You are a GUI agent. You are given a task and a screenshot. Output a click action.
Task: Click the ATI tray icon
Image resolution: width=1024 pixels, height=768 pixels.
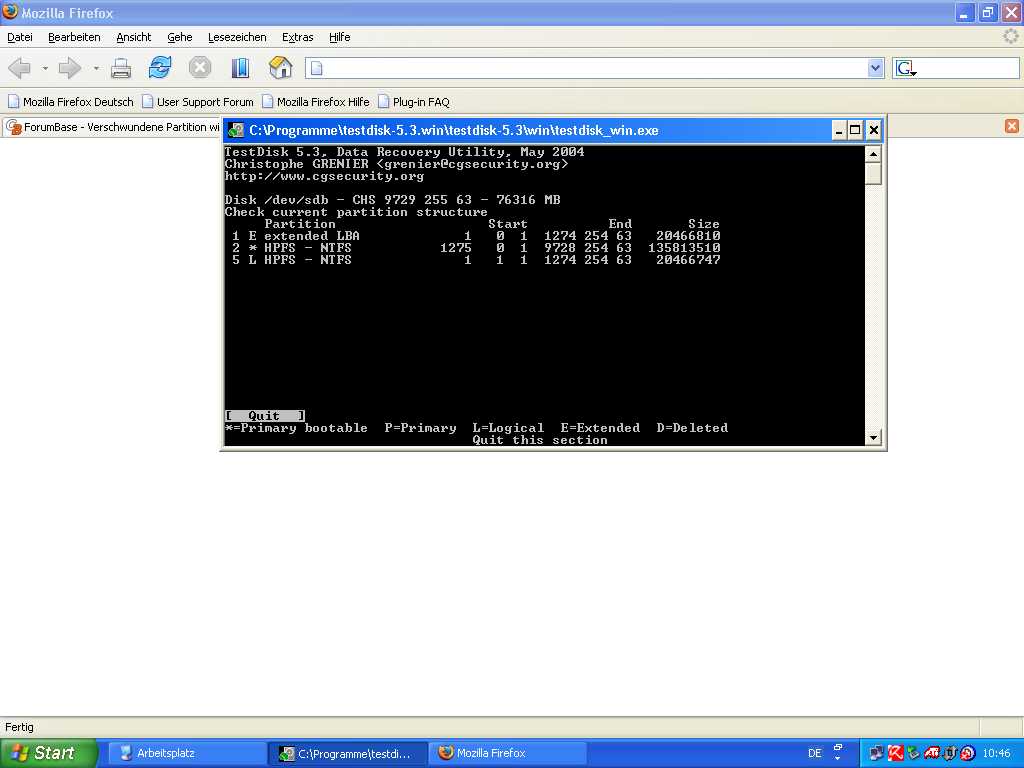932,753
